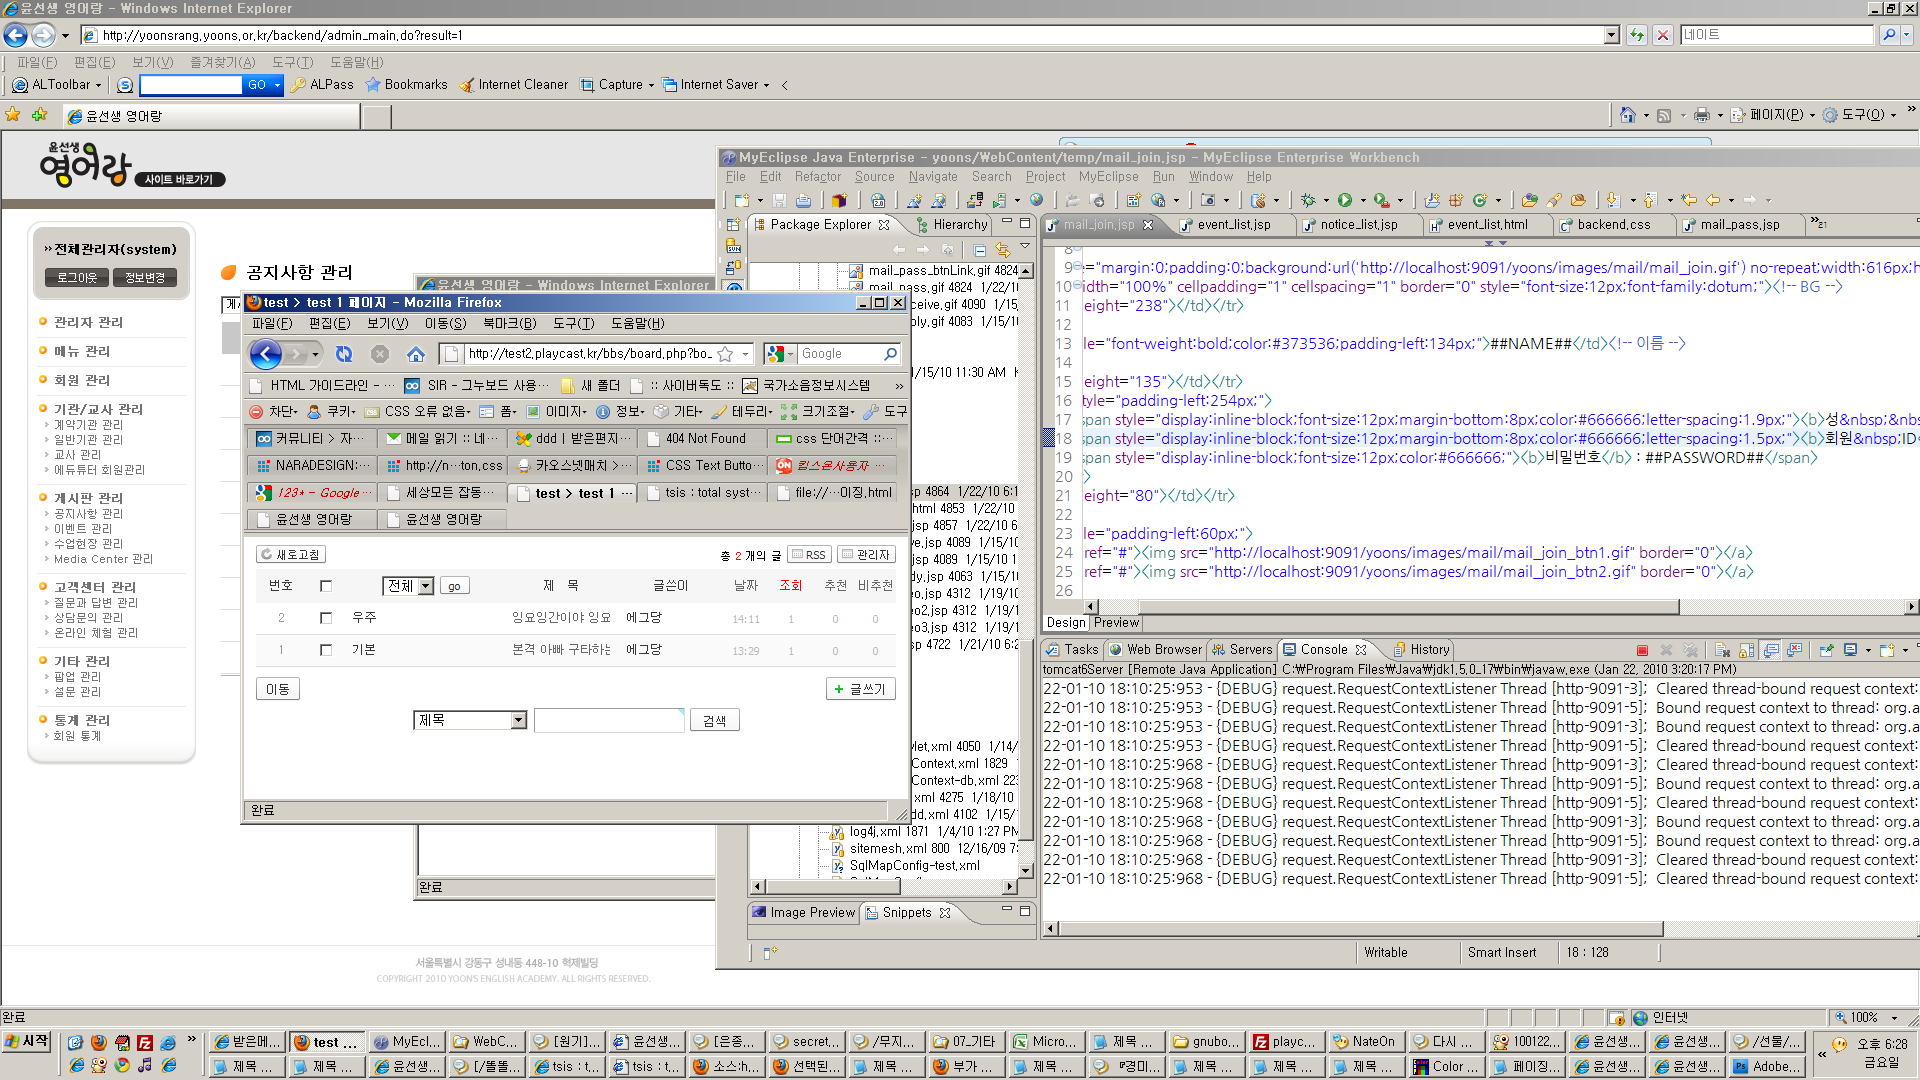This screenshot has width=1920, height=1080.
Task: Open the IE address bar dropdown arrow
Action: click(1611, 35)
